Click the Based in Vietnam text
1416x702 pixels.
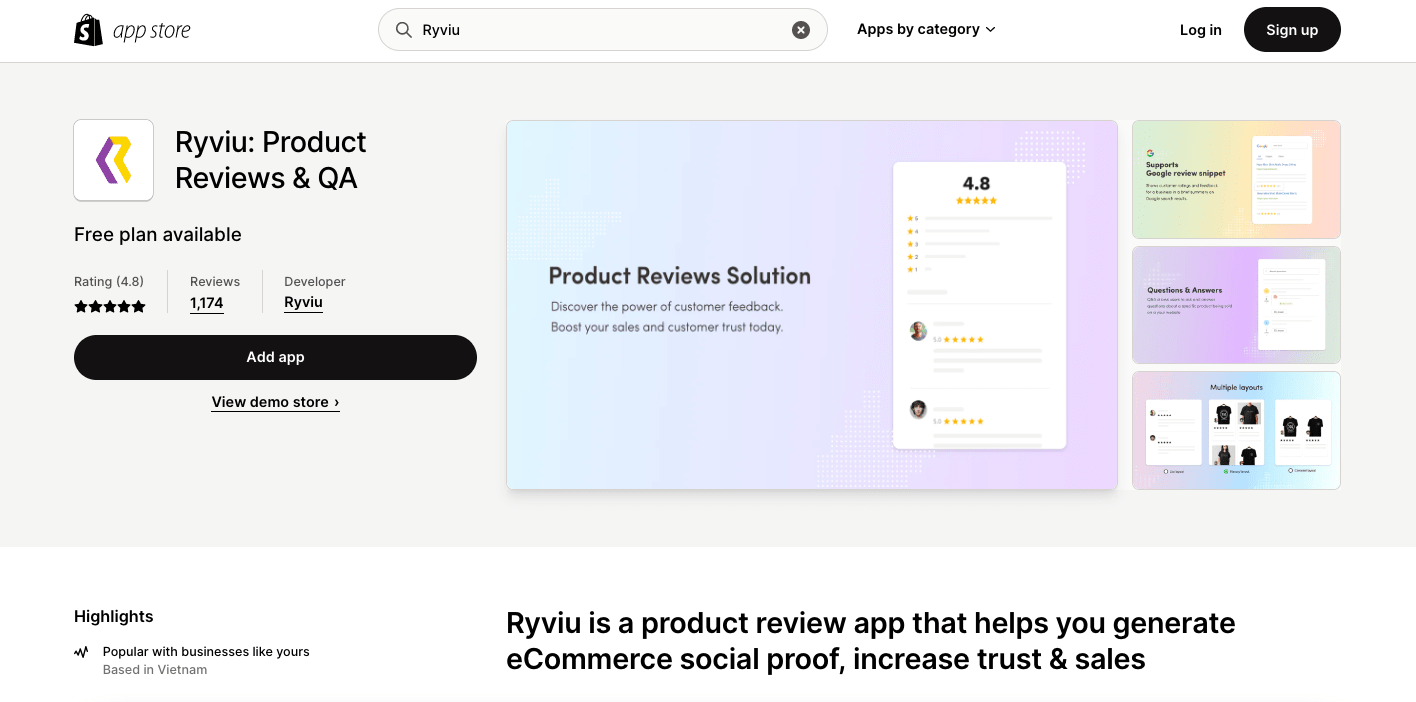tap(155, 670)
